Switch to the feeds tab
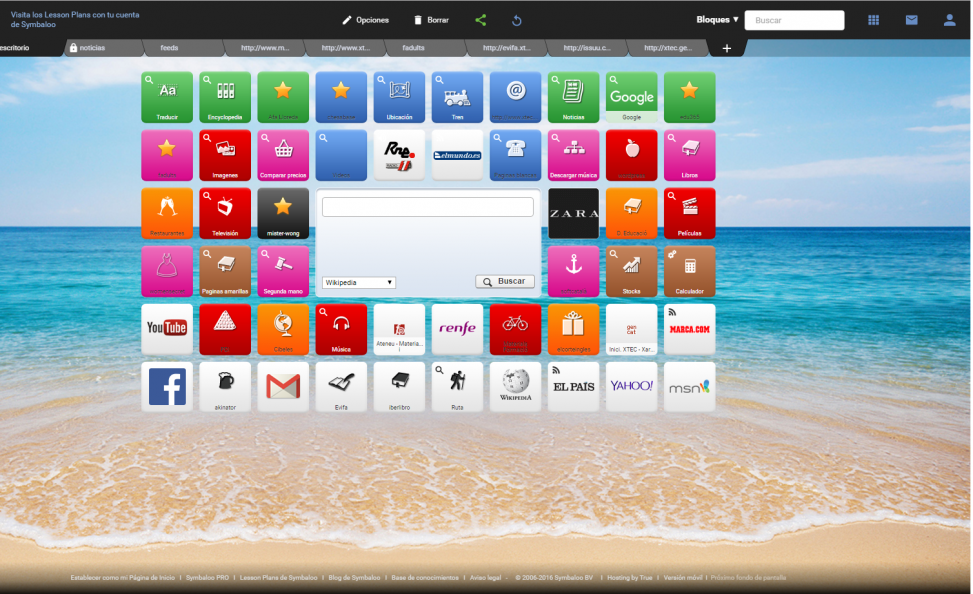 point(170,48)
